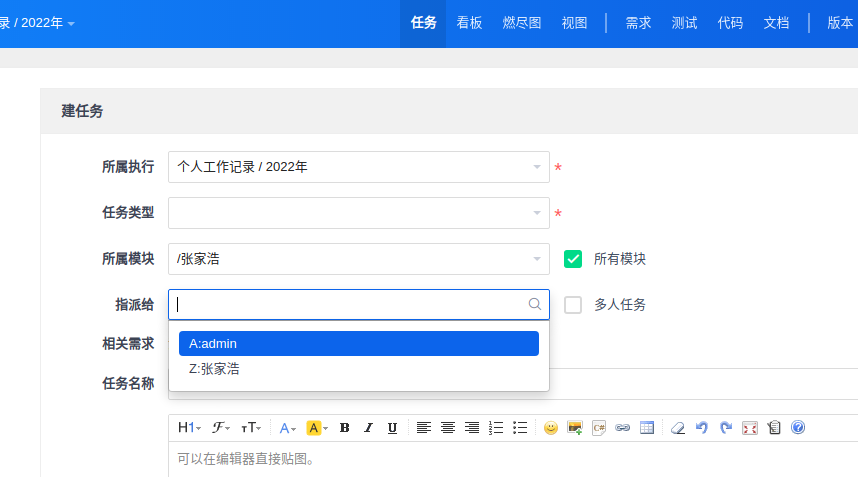
Task: Open the 代码 tab
Action: 730,23
